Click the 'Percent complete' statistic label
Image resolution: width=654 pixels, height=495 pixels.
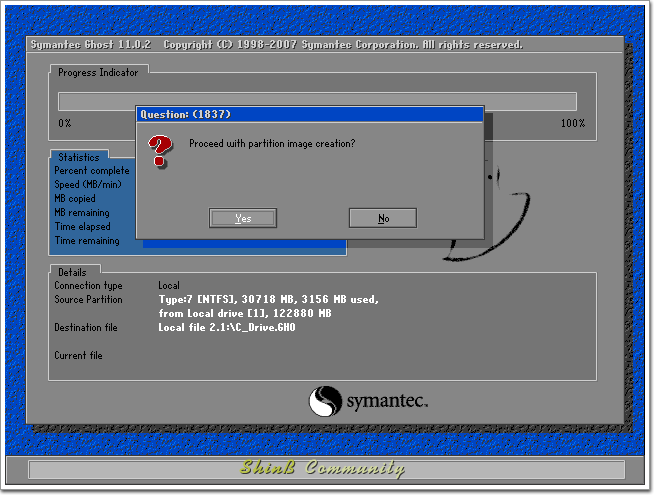tap(92, 171)
